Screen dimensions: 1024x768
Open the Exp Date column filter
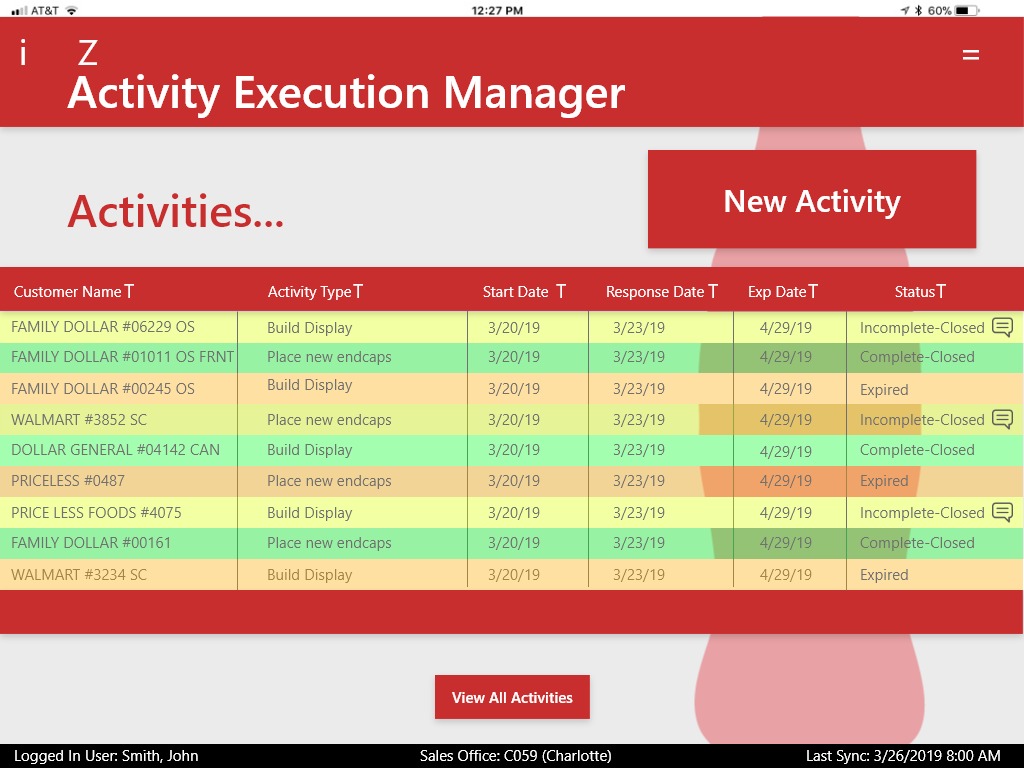[x=813, y=291]
